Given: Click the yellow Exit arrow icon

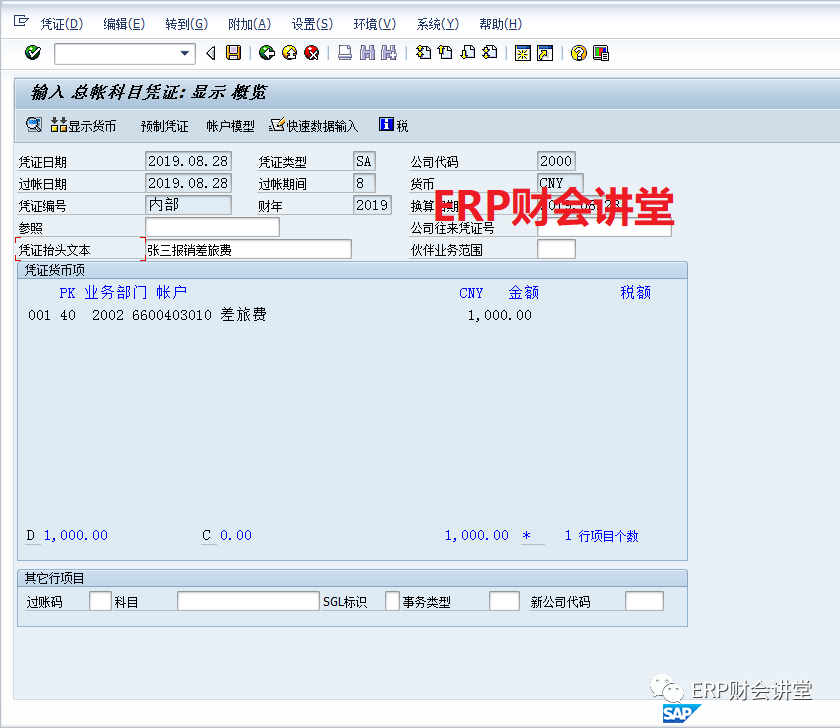Looking at the screenshot, I should pyautogui.click(x=289, y=53).
